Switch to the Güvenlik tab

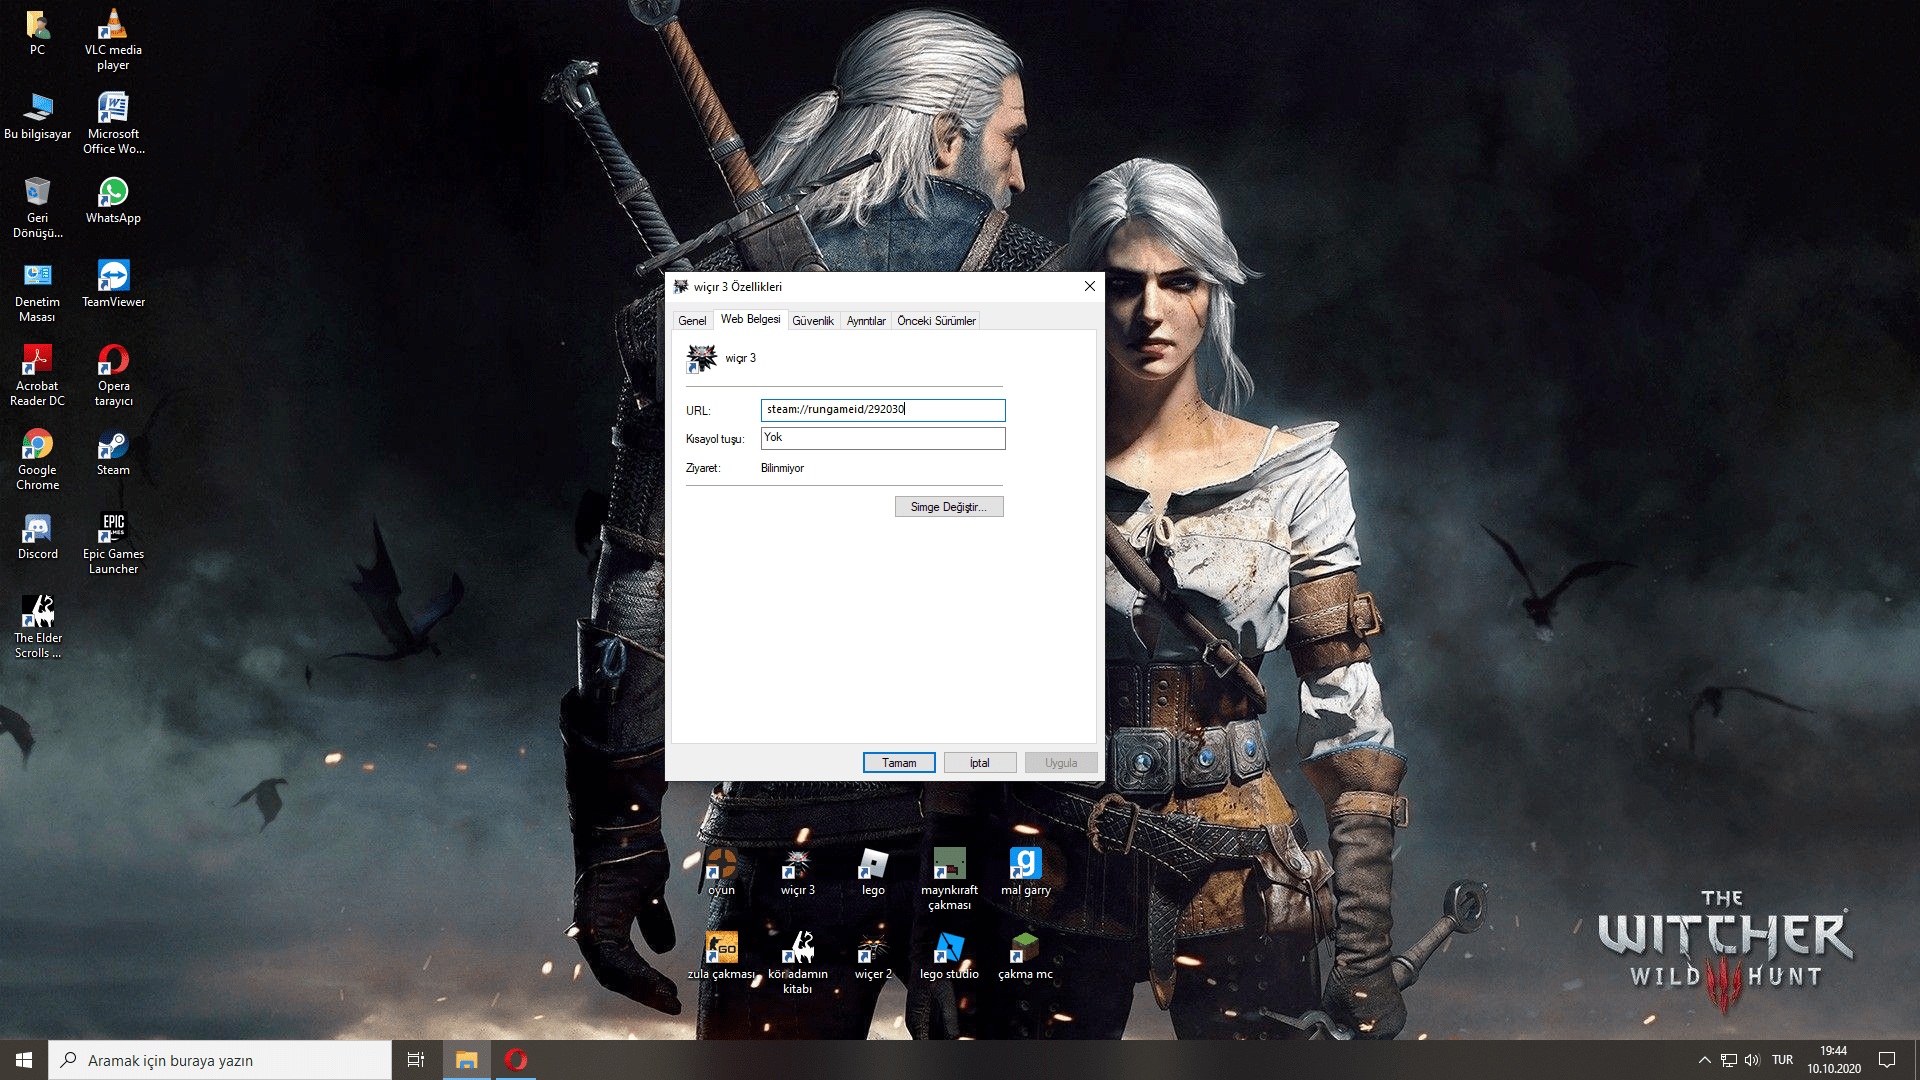pos(812,321)
